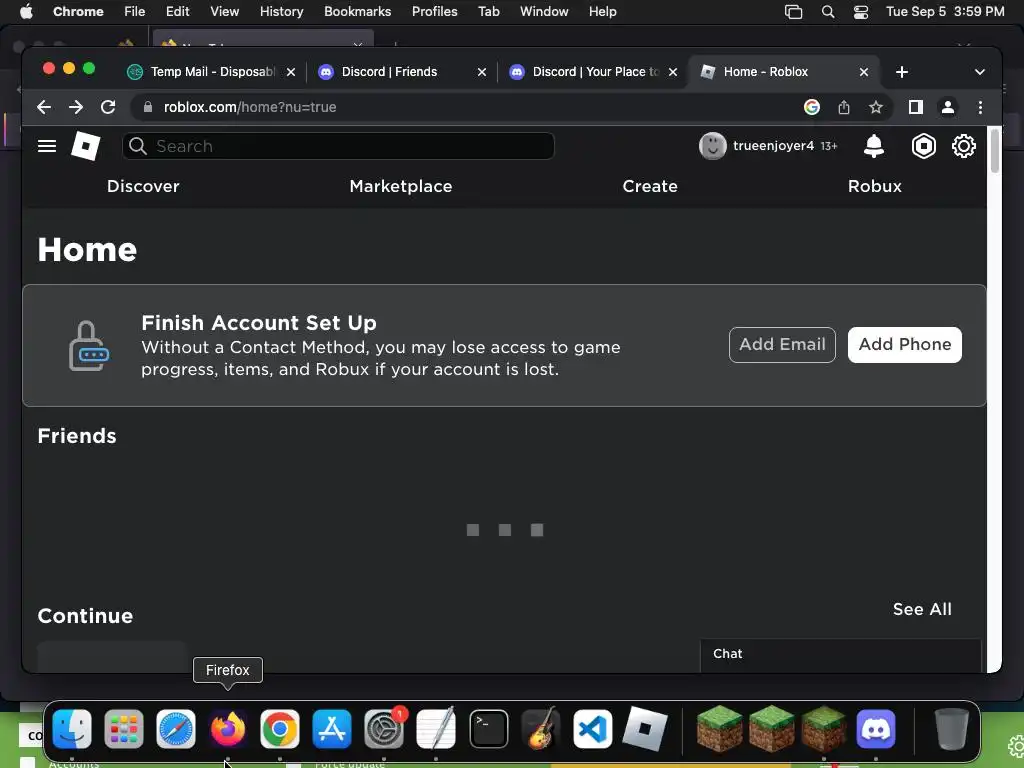Close the Home - Roblox tab

tap(863, 72)
